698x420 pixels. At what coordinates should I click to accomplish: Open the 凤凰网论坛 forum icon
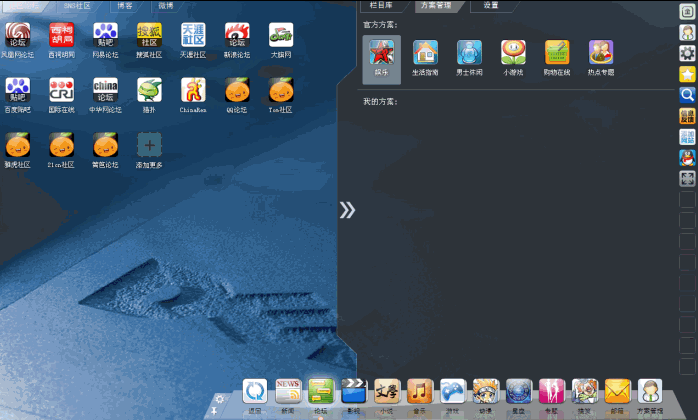tap(17, 35)
